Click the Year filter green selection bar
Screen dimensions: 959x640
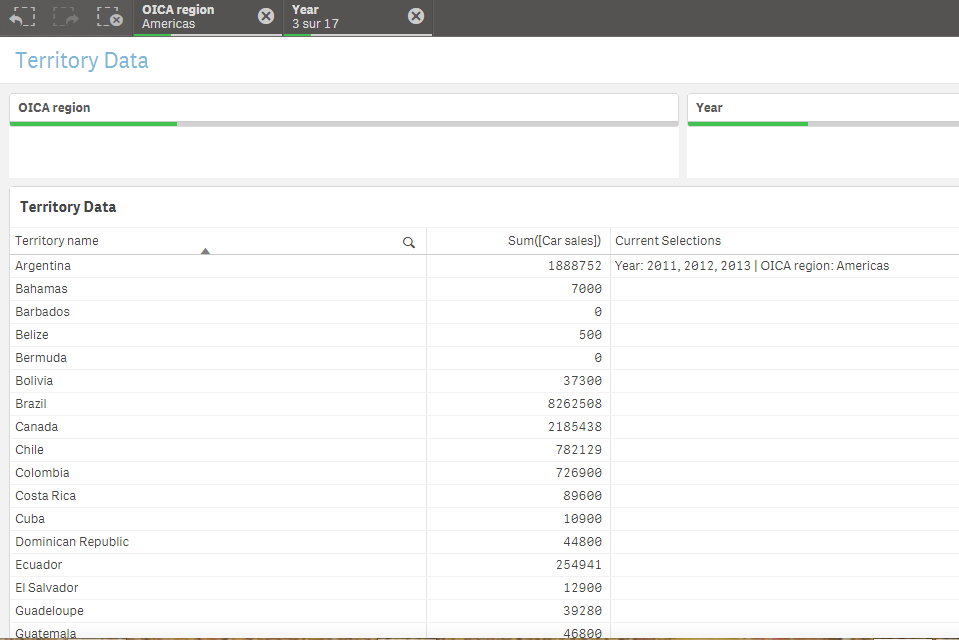point(747,124)
